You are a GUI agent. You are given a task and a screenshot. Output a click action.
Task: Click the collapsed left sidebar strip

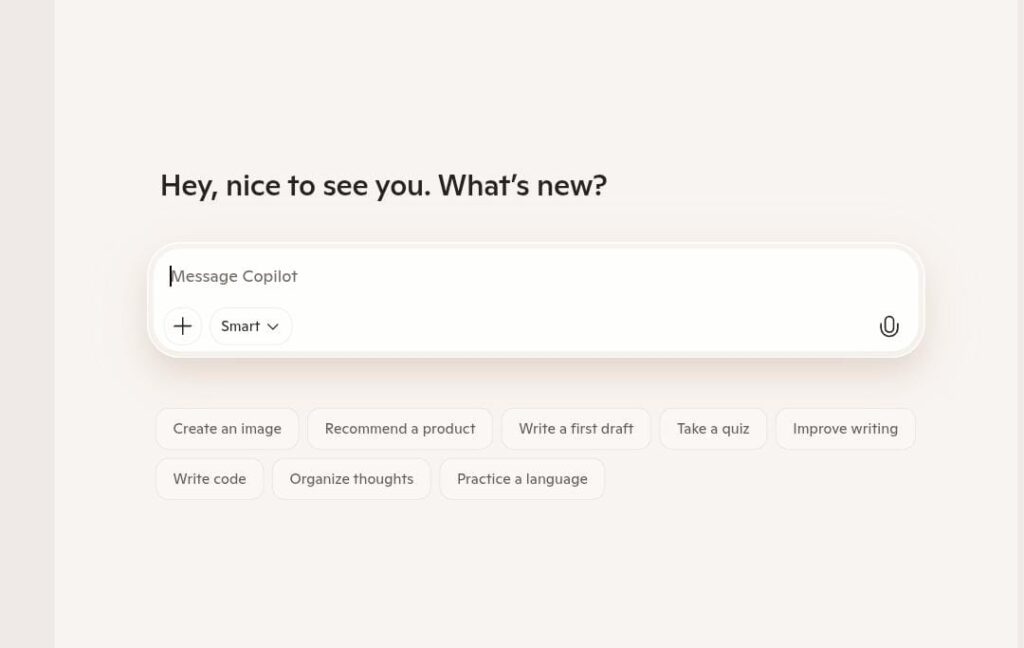tap(27, 324)
